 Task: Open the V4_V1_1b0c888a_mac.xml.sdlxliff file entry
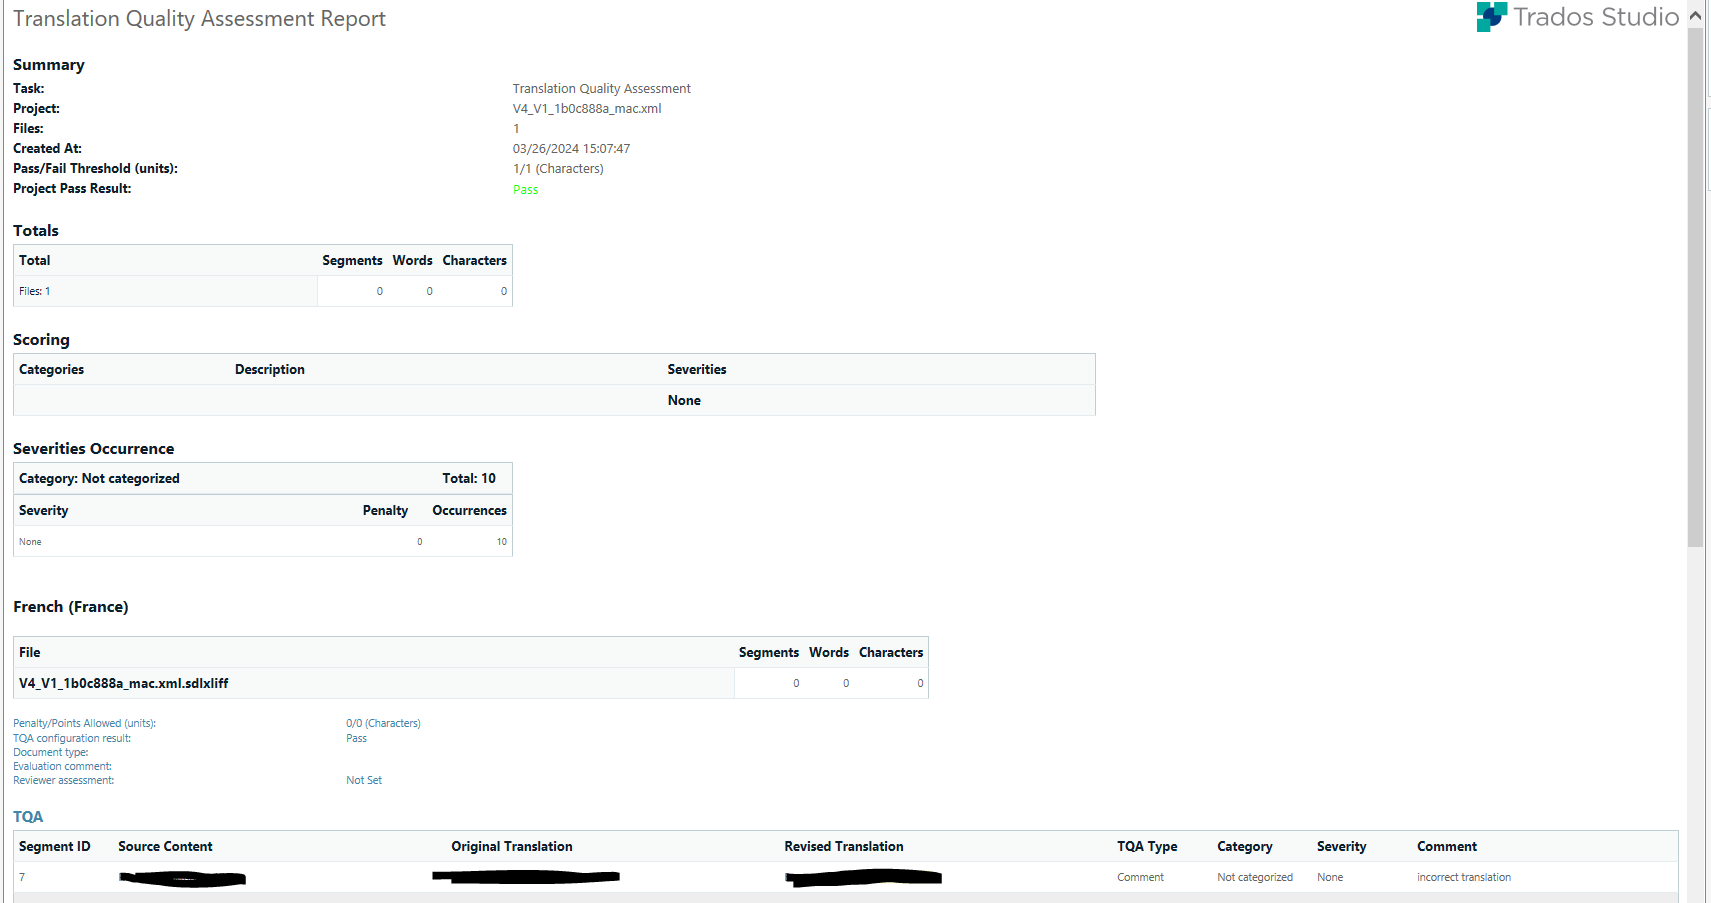tap(123, 683)
